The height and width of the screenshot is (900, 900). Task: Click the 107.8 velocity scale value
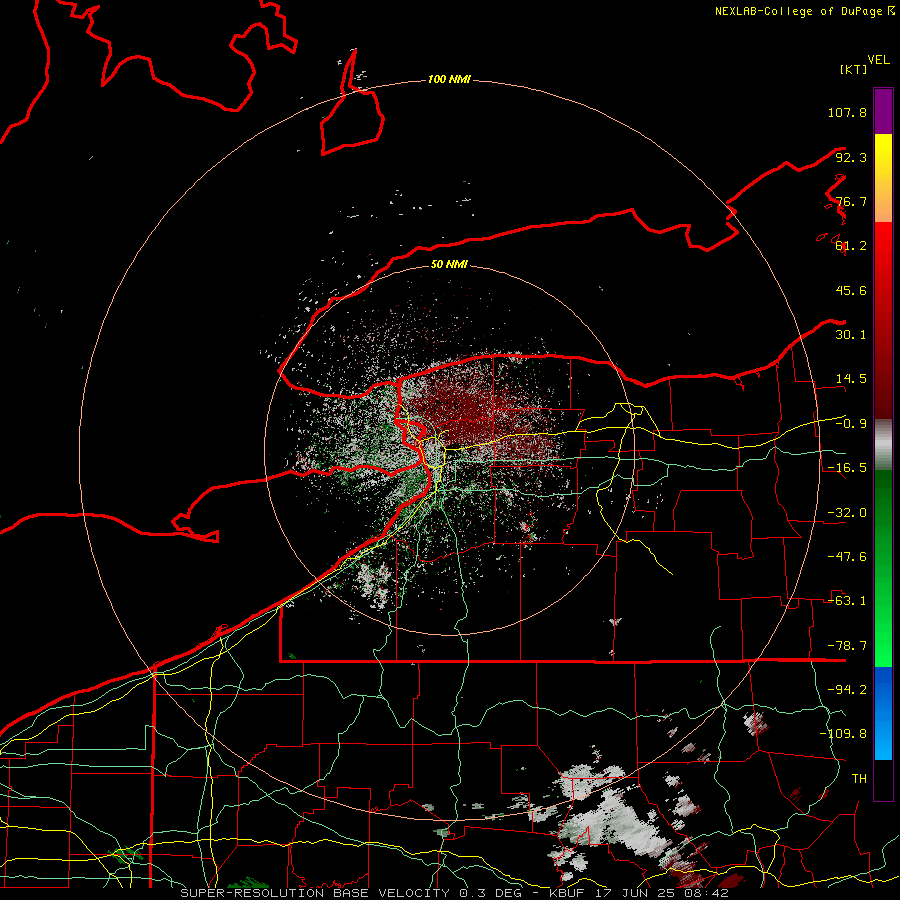point(847,112)
